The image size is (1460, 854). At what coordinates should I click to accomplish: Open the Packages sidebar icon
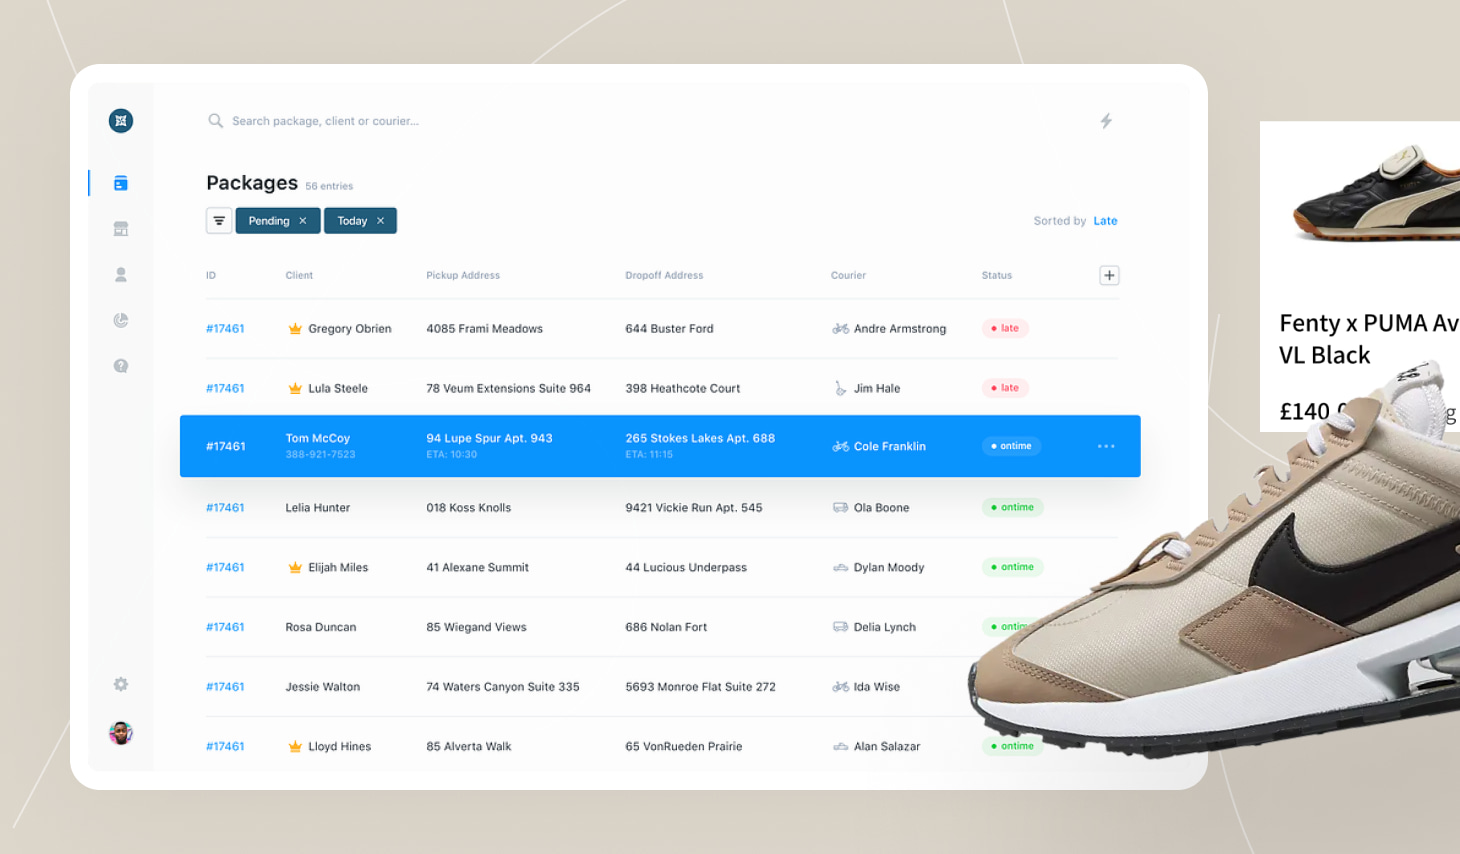pyautogui.click(x=121, y=183)
